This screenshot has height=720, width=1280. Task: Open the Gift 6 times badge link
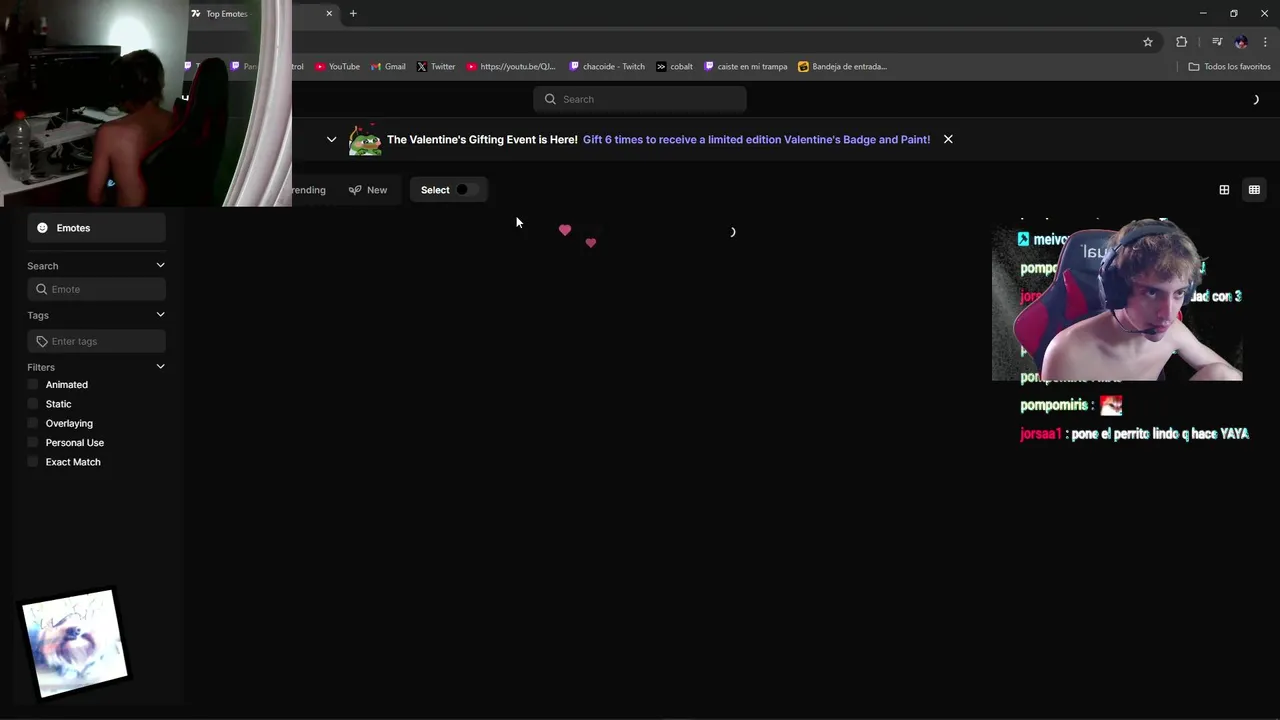point(756,140)
